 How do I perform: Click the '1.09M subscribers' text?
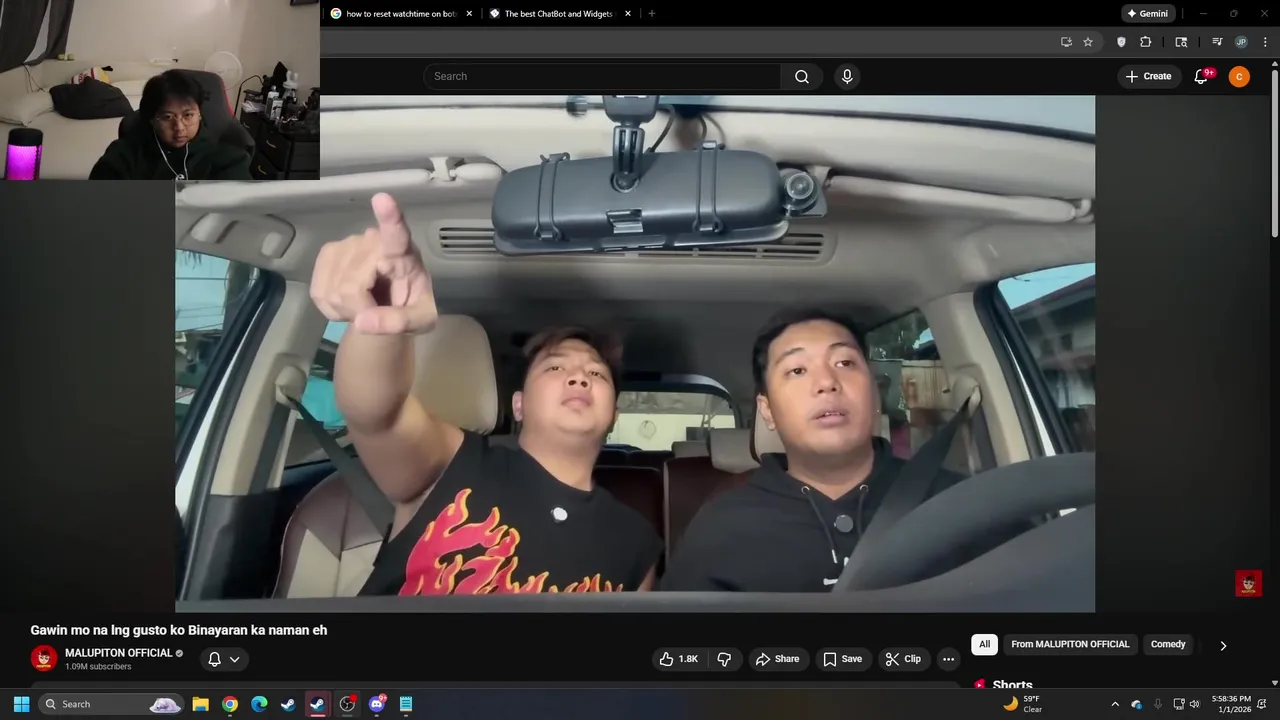click(x=98, y=666)
